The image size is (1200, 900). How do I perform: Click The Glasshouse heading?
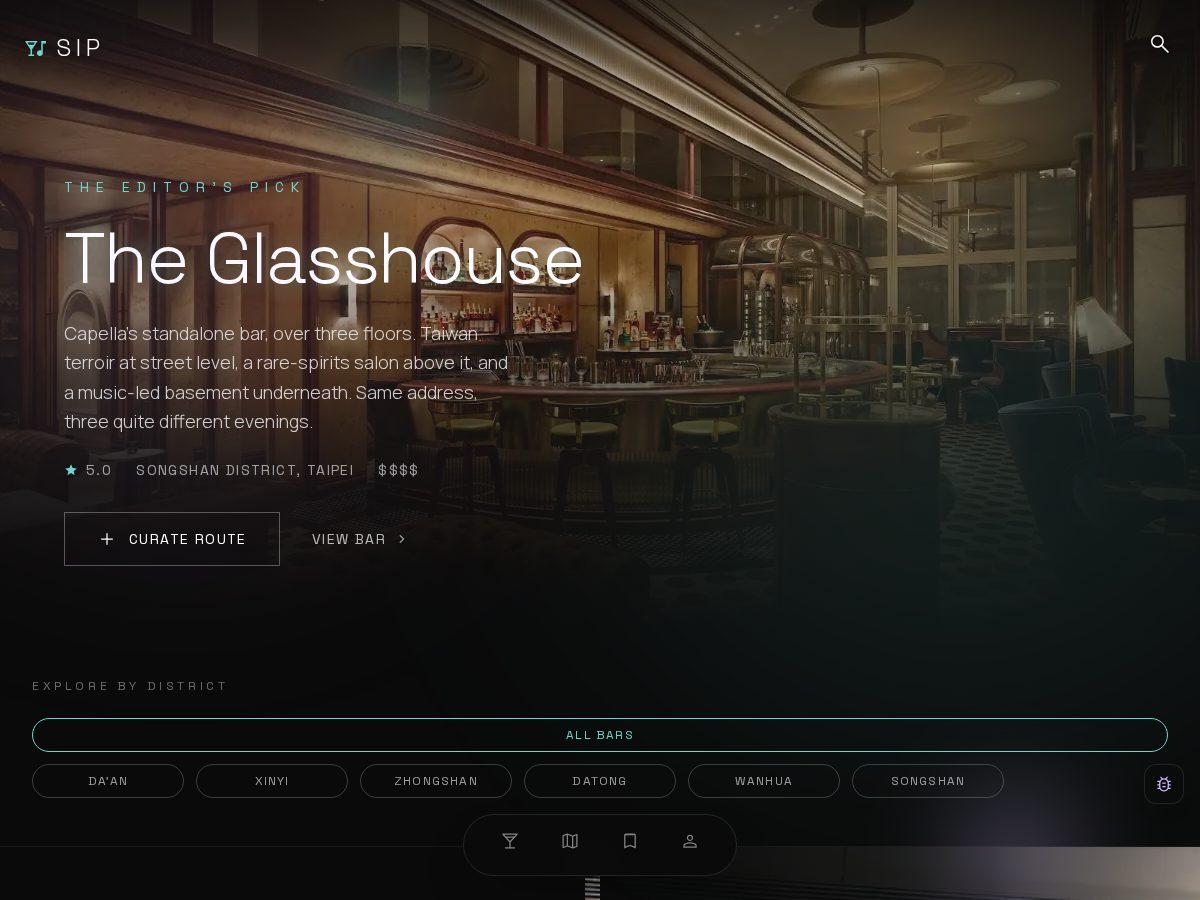pyautogui.click(x=324, y=259)
